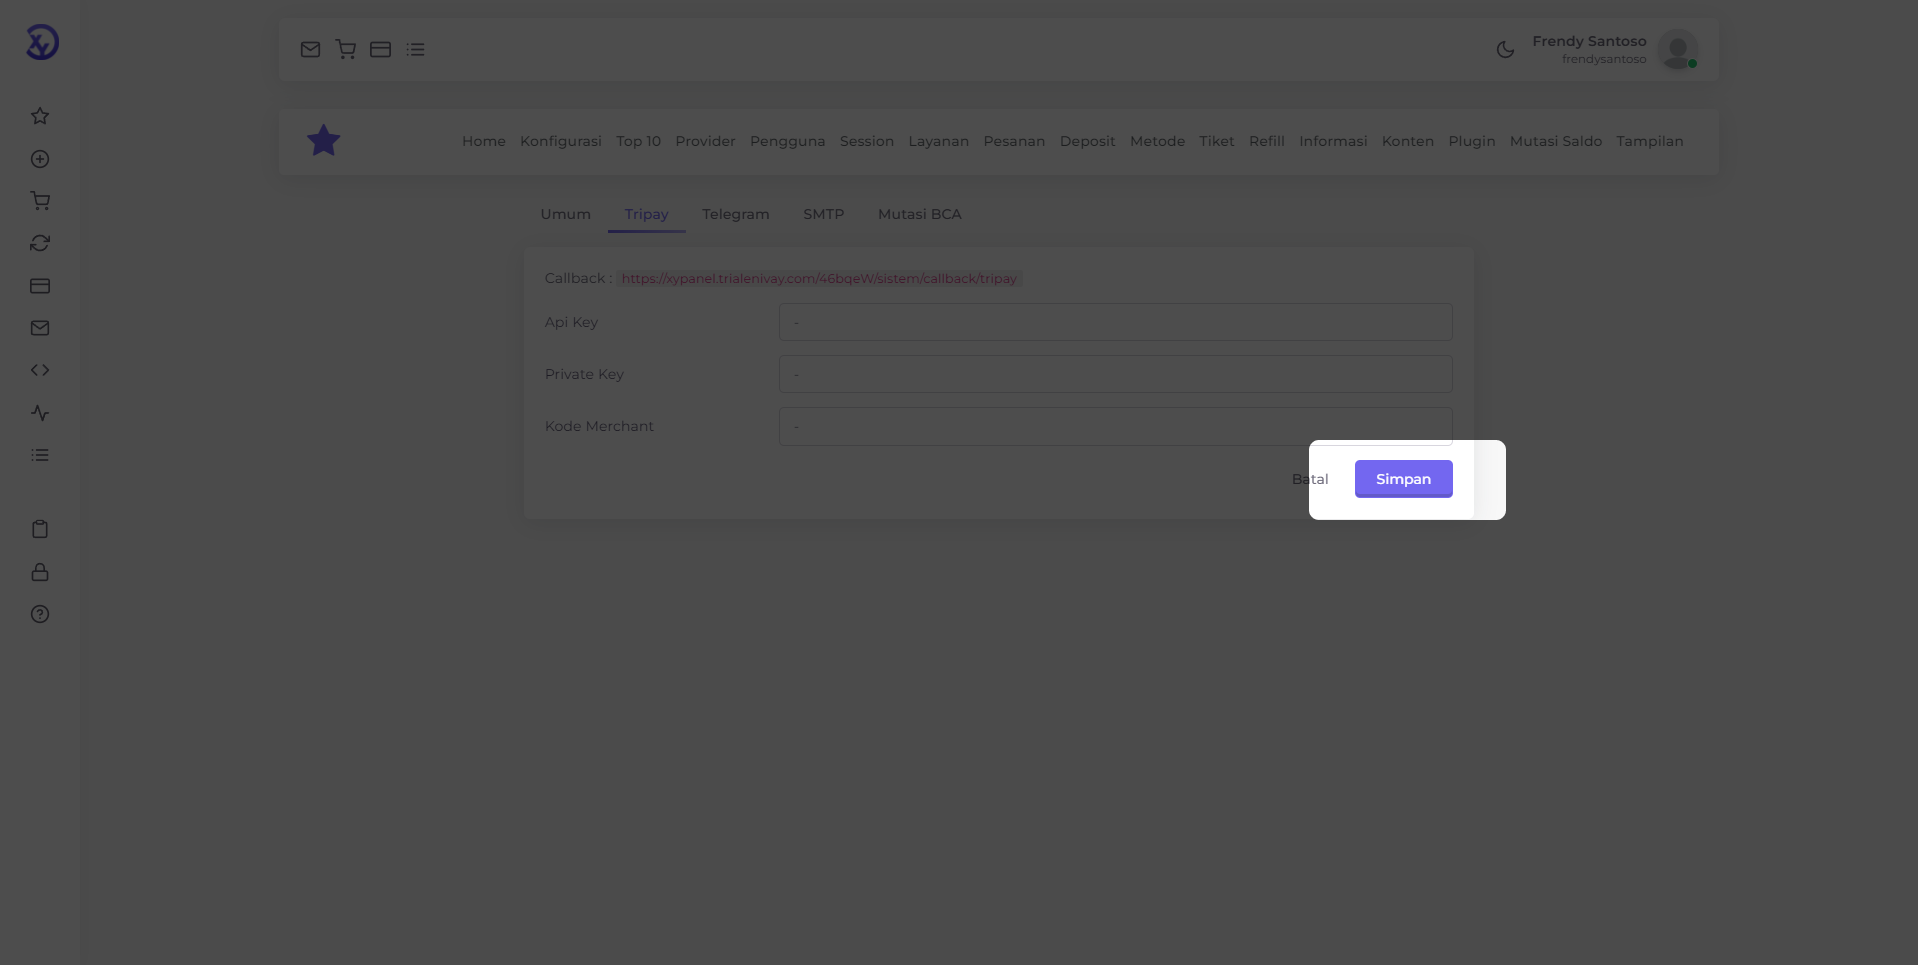Click the Batal cancel button
Viewport: 1918px width, 965px height.
coord(1310,479)
